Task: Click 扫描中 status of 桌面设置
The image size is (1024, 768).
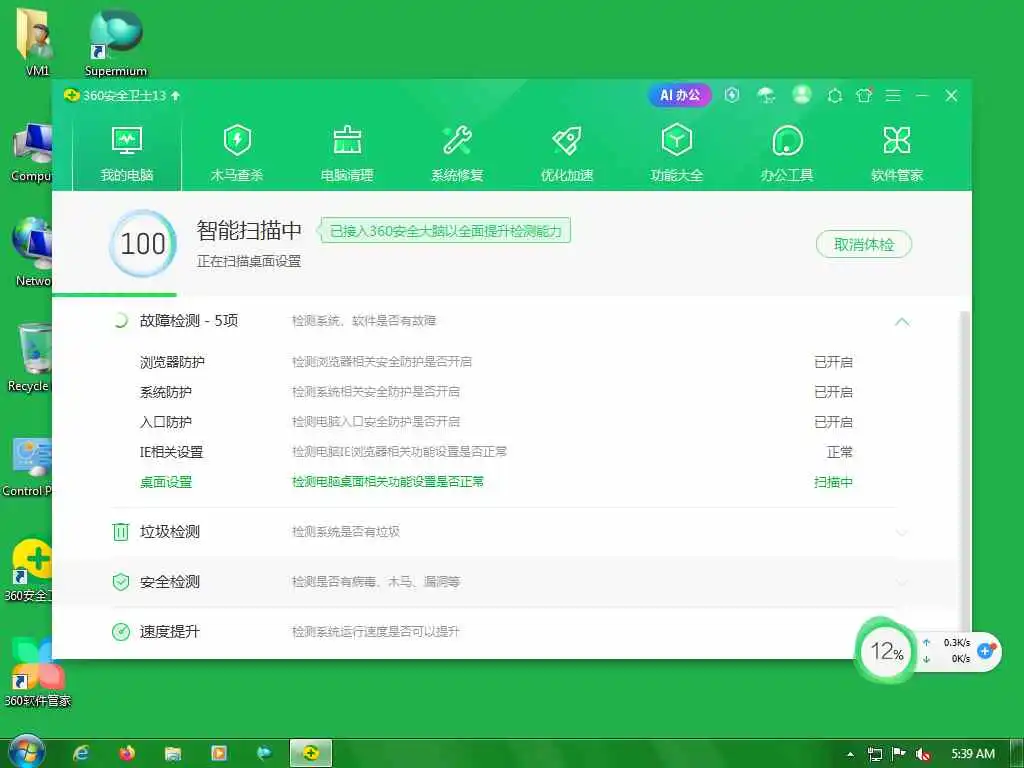Action: click(x=833, y=482)
